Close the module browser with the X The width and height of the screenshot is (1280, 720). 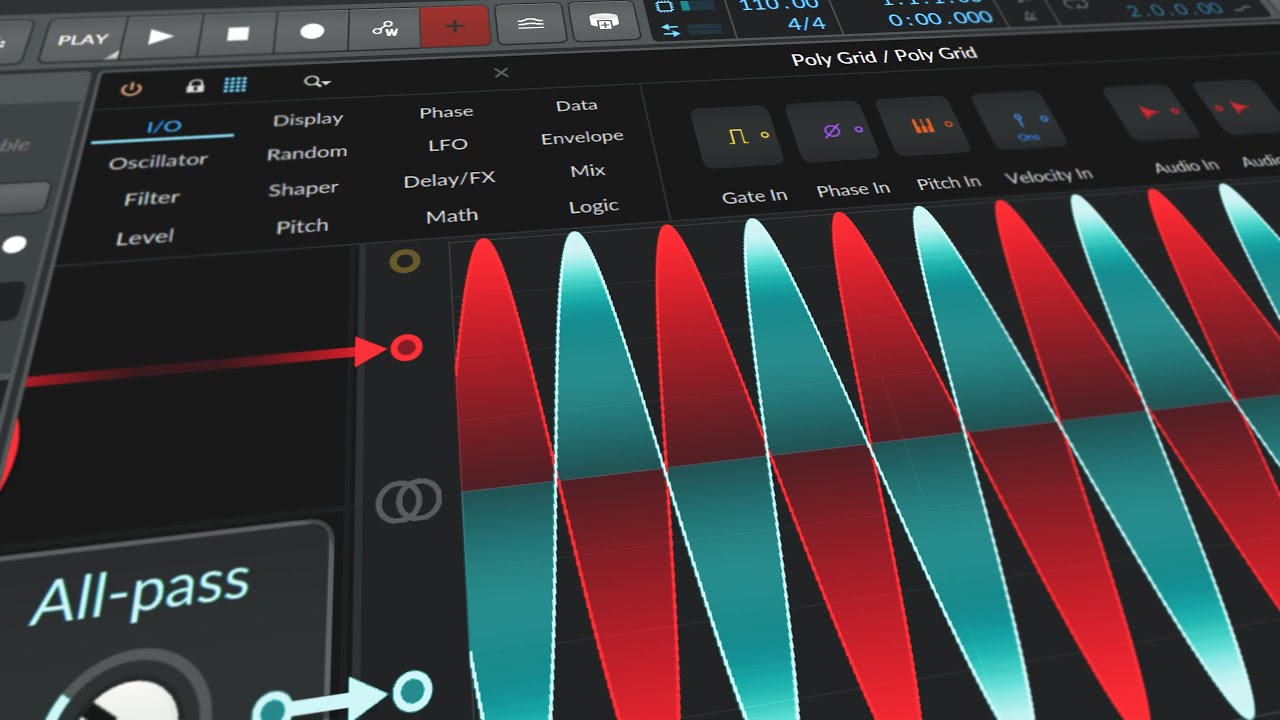click(501, 72)
